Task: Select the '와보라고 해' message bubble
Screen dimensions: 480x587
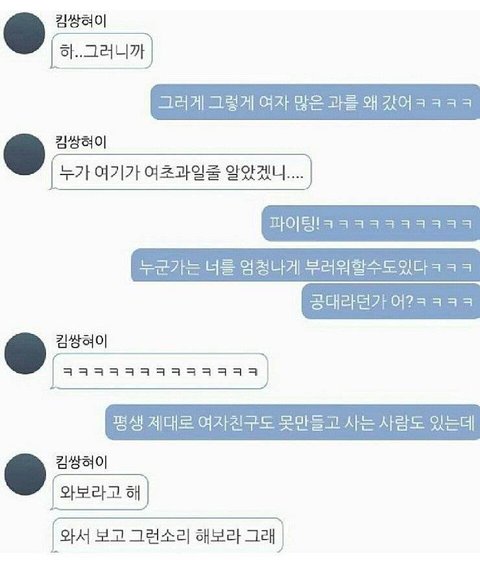Action: point(100,492)
